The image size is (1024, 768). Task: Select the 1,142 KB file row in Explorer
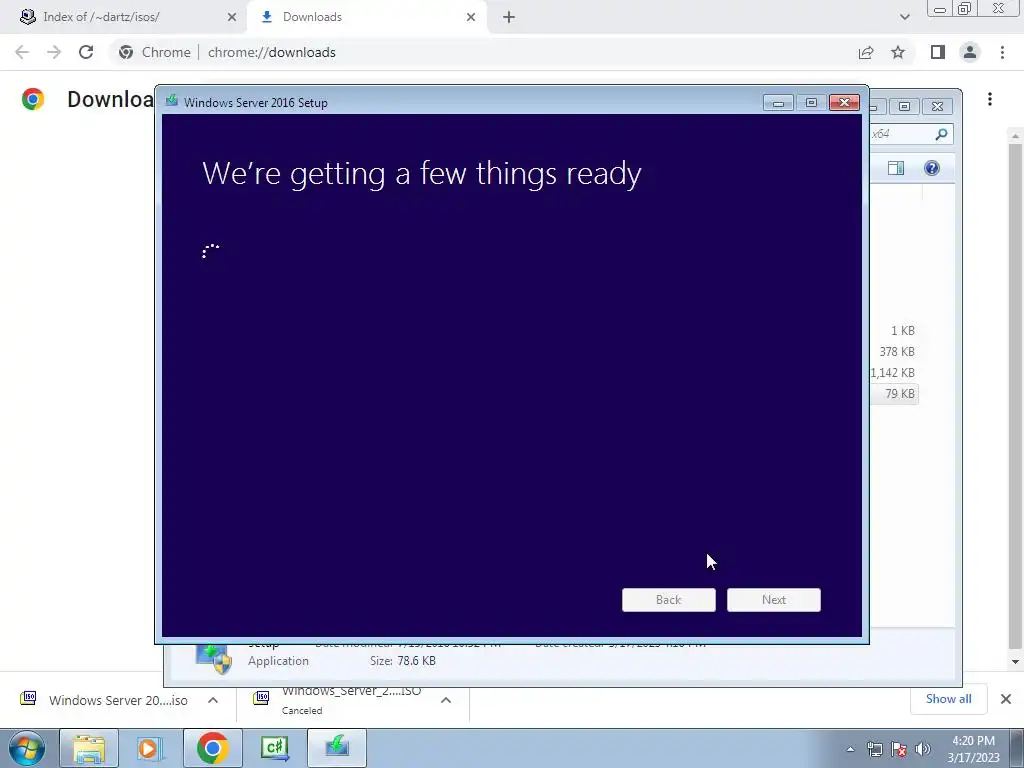[893, 372]
